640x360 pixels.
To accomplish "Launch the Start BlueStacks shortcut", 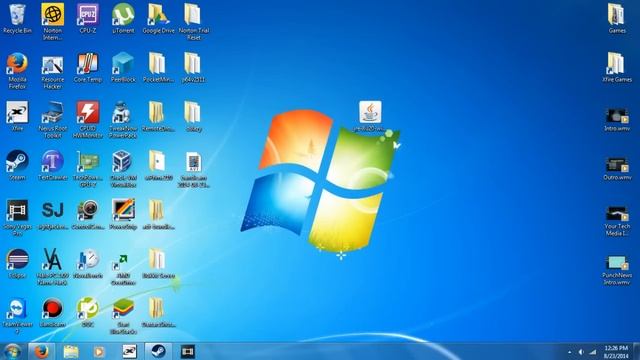I will (x=123, y=315).
